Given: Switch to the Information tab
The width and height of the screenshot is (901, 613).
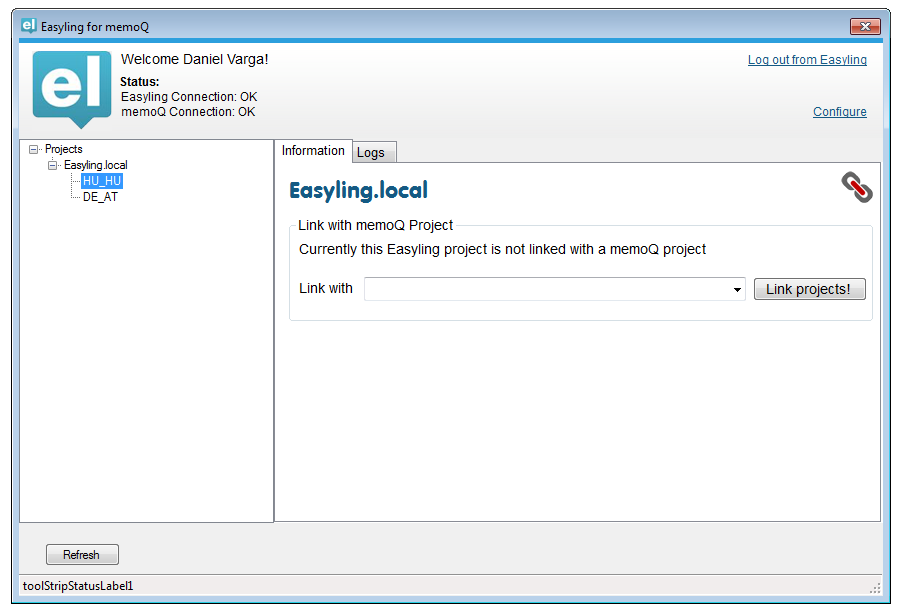Looking at the screenshot, I should coord(313,151).
